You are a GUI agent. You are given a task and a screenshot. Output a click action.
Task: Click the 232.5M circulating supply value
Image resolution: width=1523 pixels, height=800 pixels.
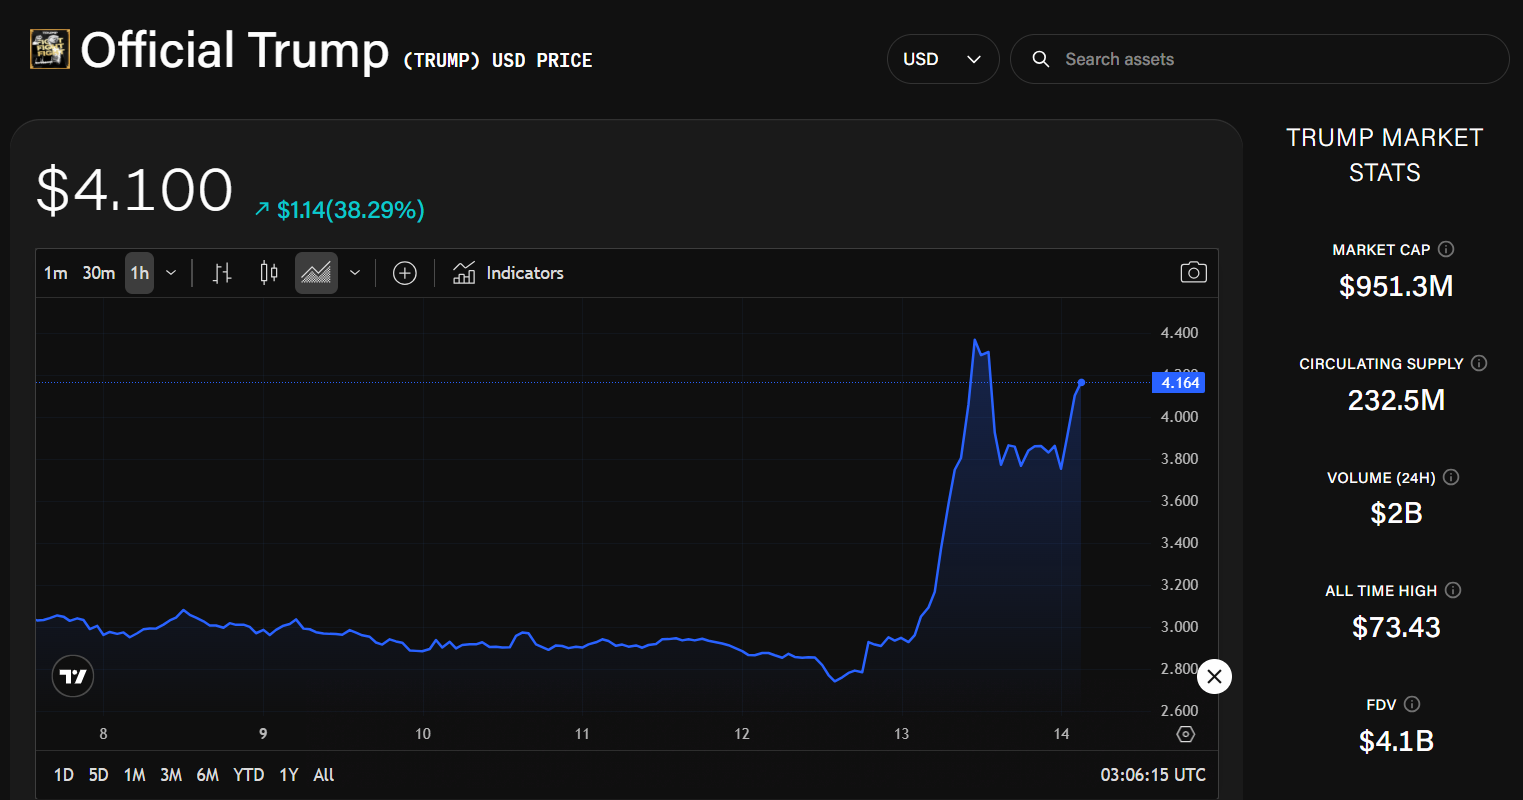coord(1396,401)
